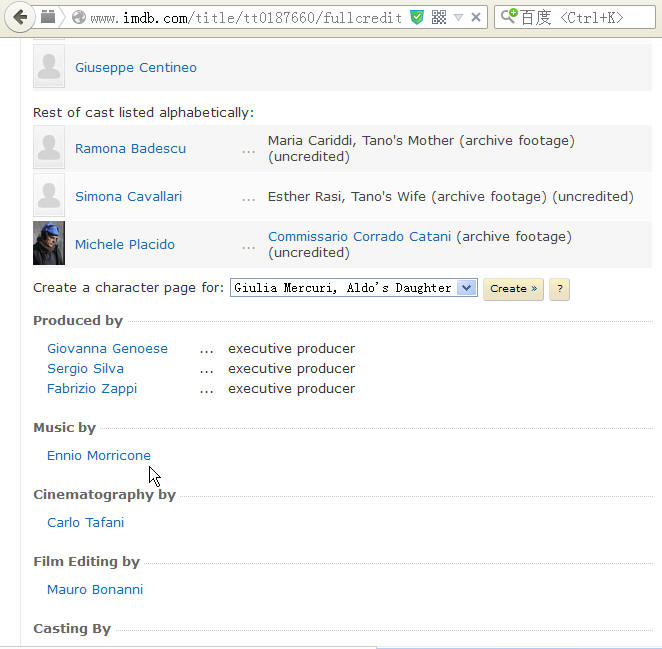Click the stop loading X icon
The image size is (662, 649).
pos(476,17)
